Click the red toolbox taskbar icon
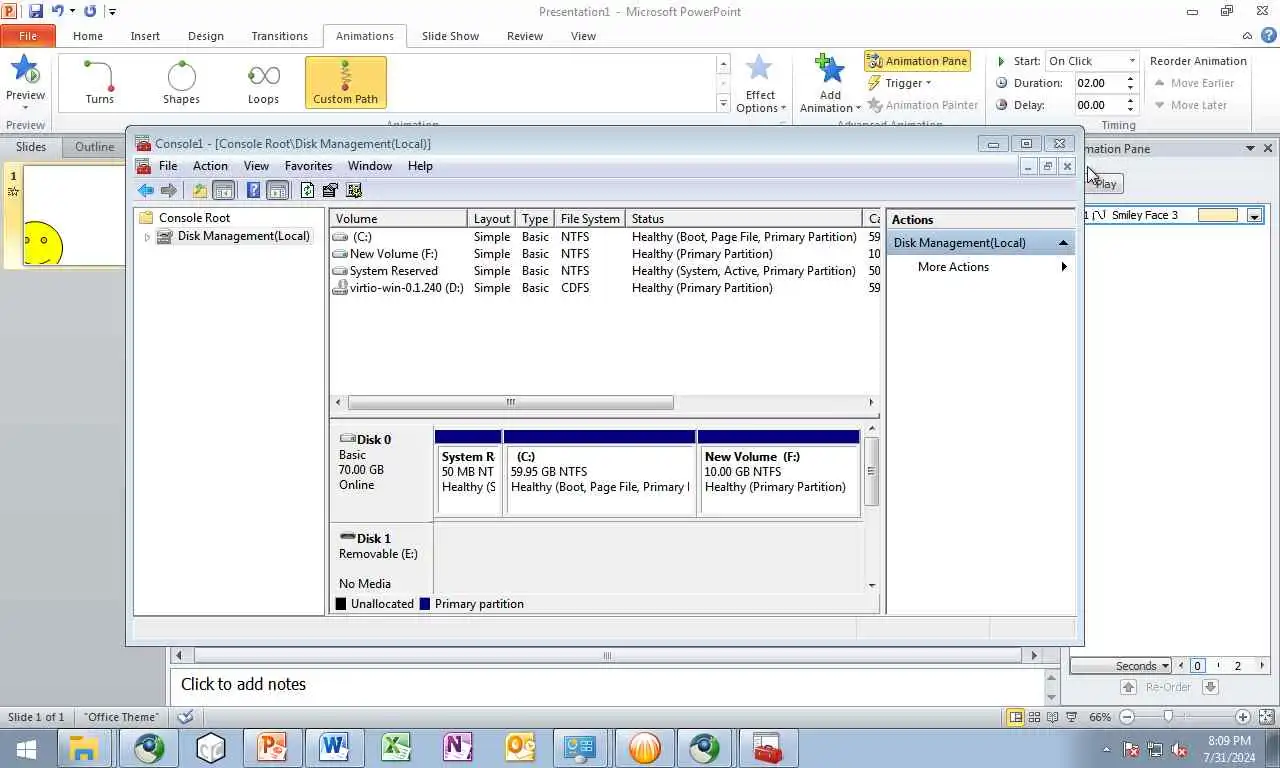This screenshot has height=768, width=1280. [767, 748]
